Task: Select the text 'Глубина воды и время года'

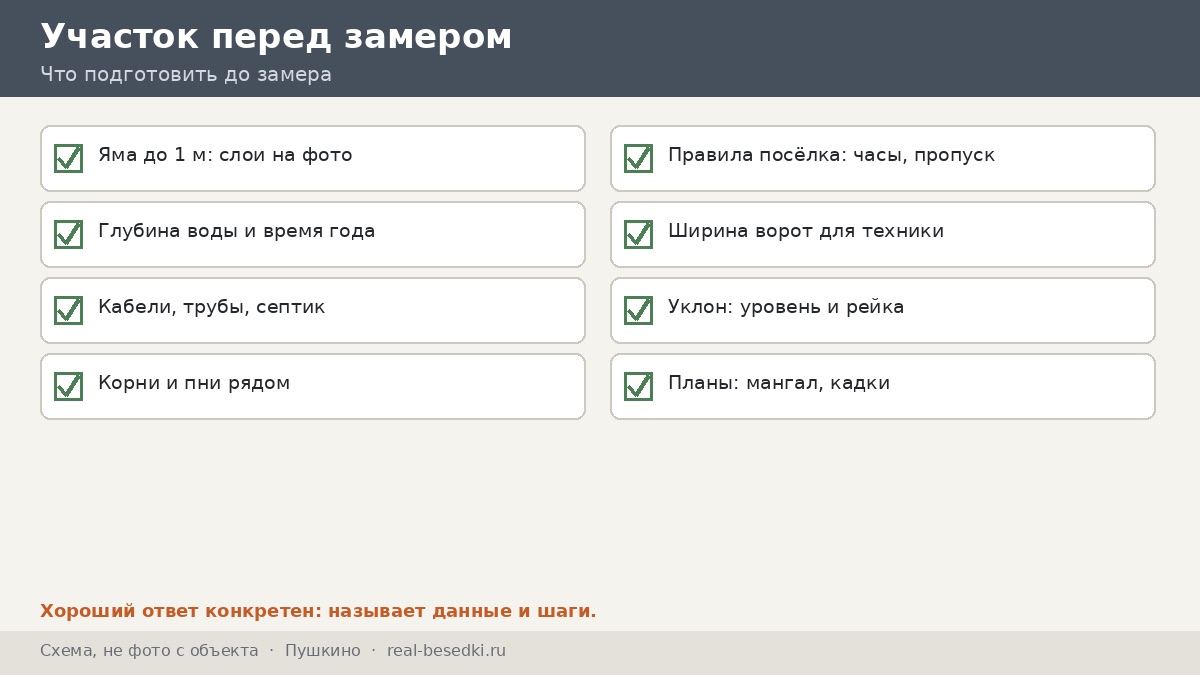Action: pyautogui.click(x=237, y=231)
